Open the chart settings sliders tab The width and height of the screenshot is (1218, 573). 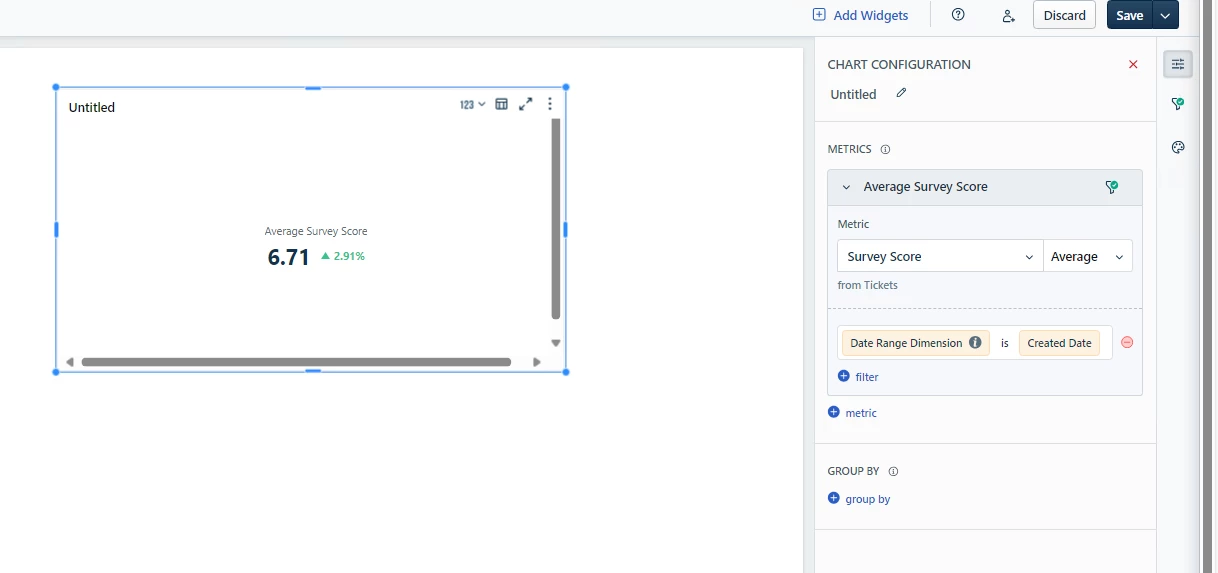point(1178,64)
